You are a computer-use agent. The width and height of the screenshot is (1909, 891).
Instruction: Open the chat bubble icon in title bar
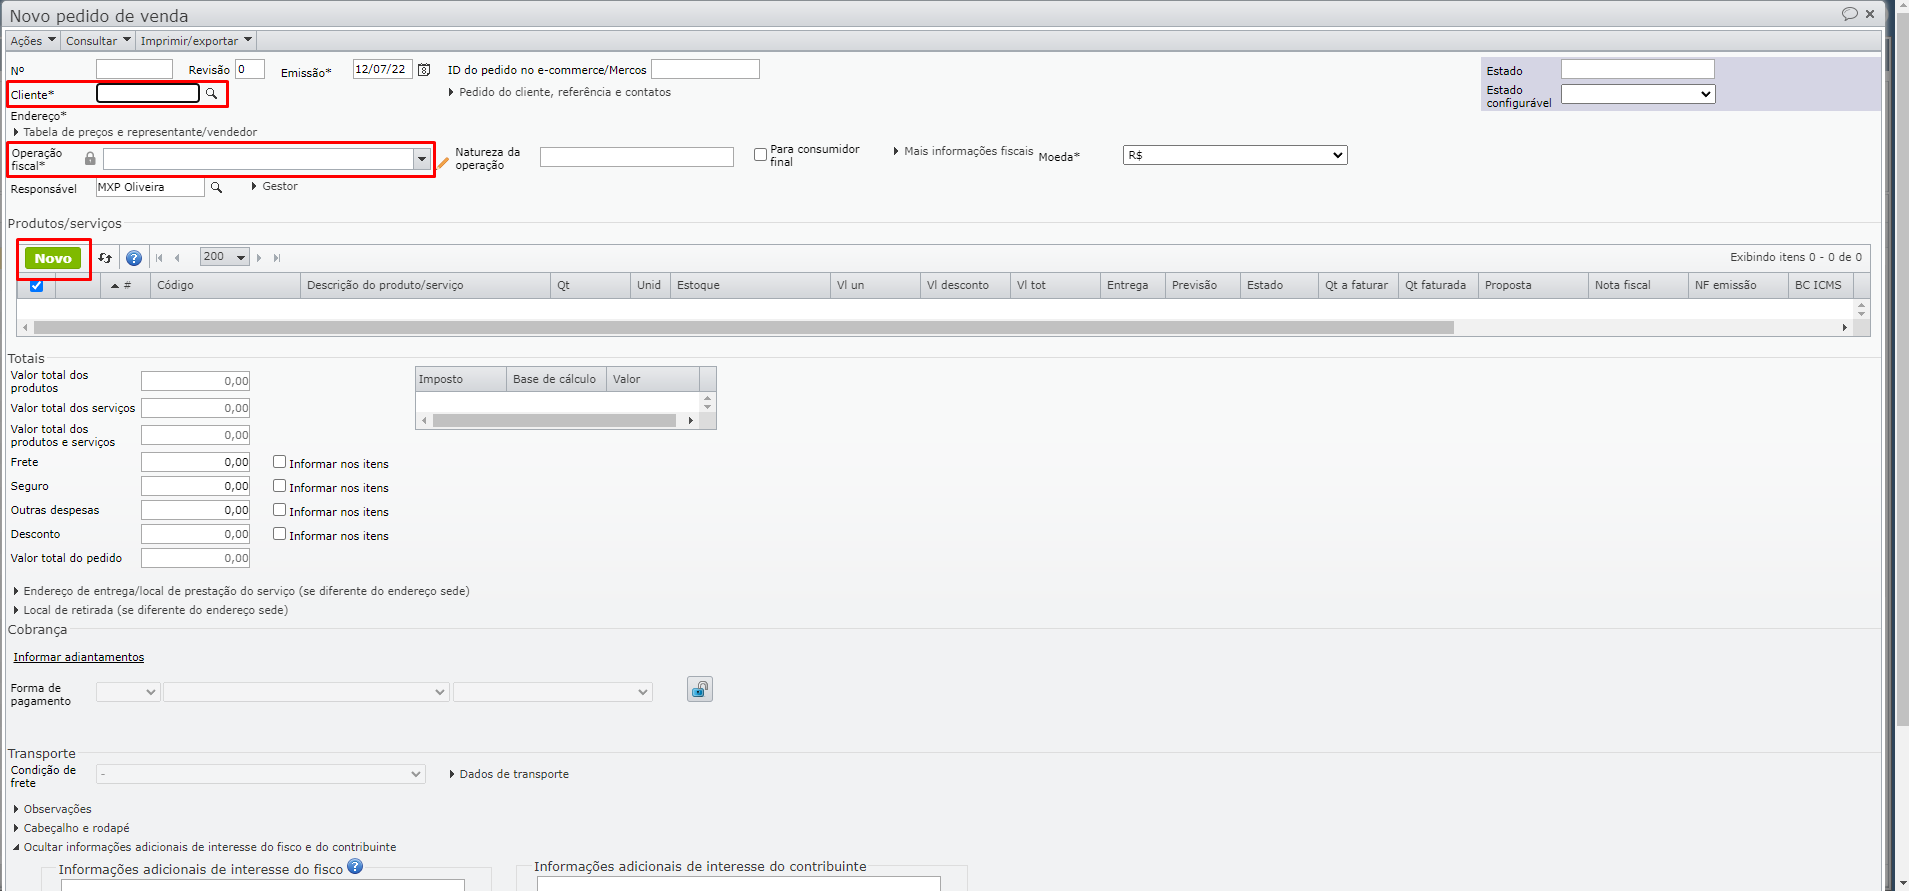(1849, 14)
